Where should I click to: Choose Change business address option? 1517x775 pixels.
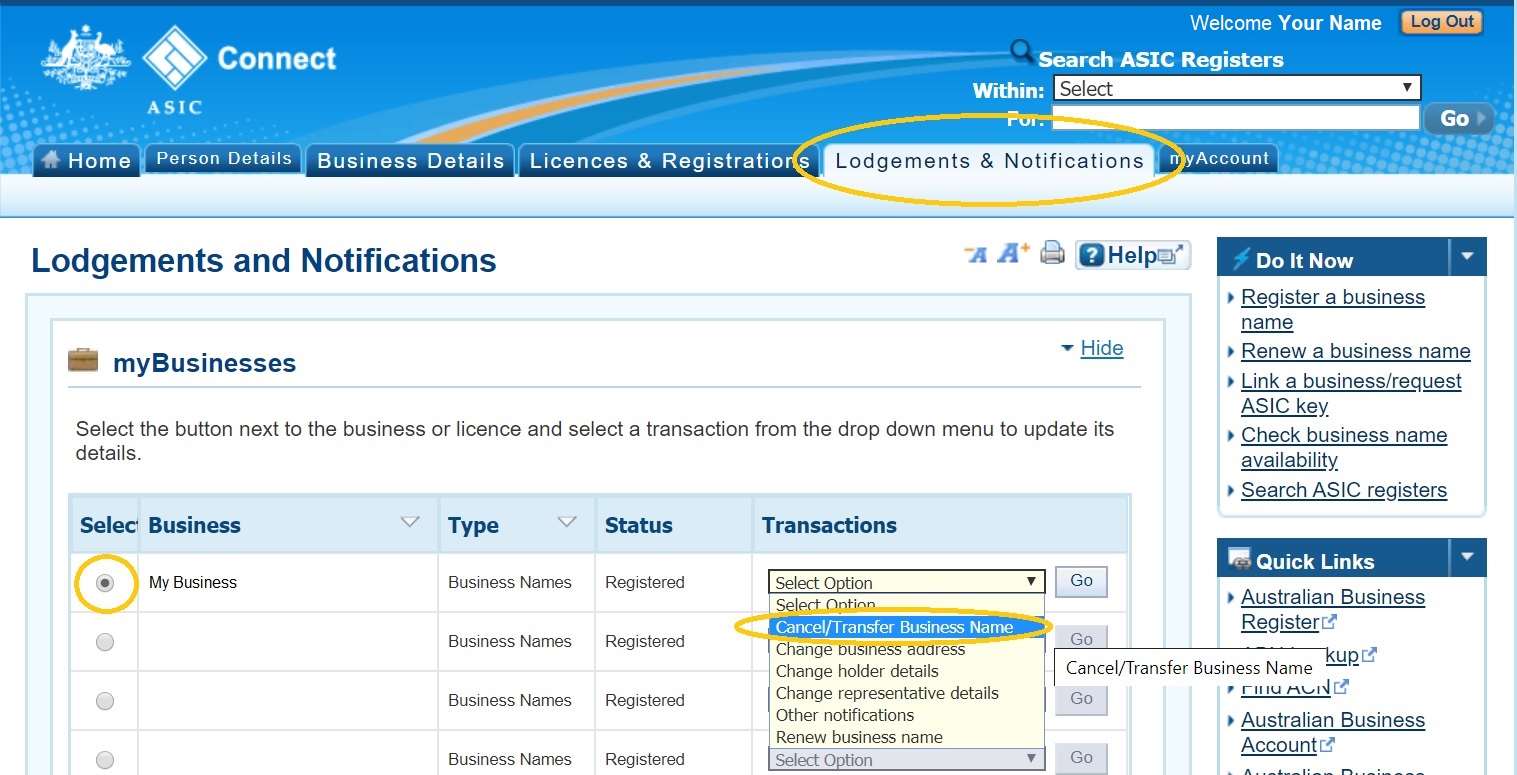pos(907,649)
